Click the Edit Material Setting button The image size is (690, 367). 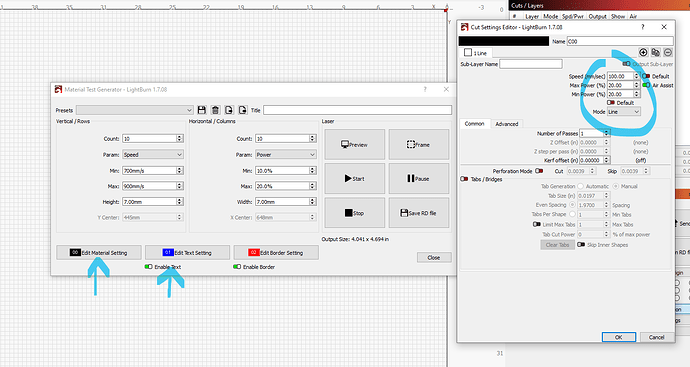99,253
